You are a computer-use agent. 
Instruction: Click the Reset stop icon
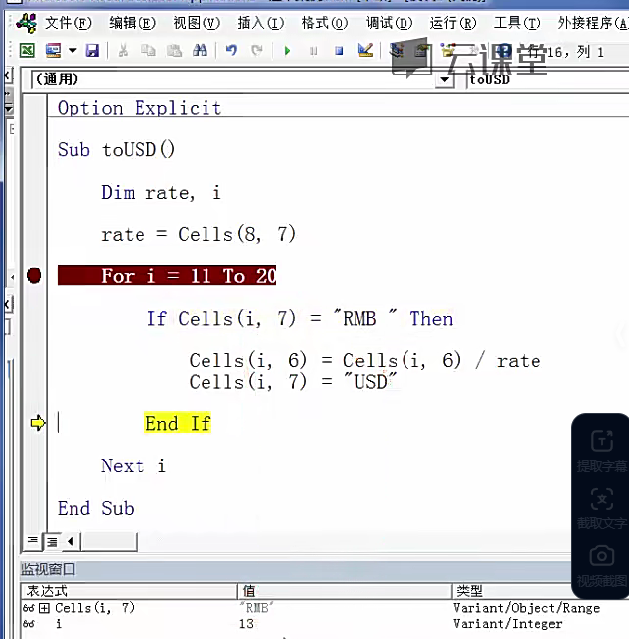(339, 51)
